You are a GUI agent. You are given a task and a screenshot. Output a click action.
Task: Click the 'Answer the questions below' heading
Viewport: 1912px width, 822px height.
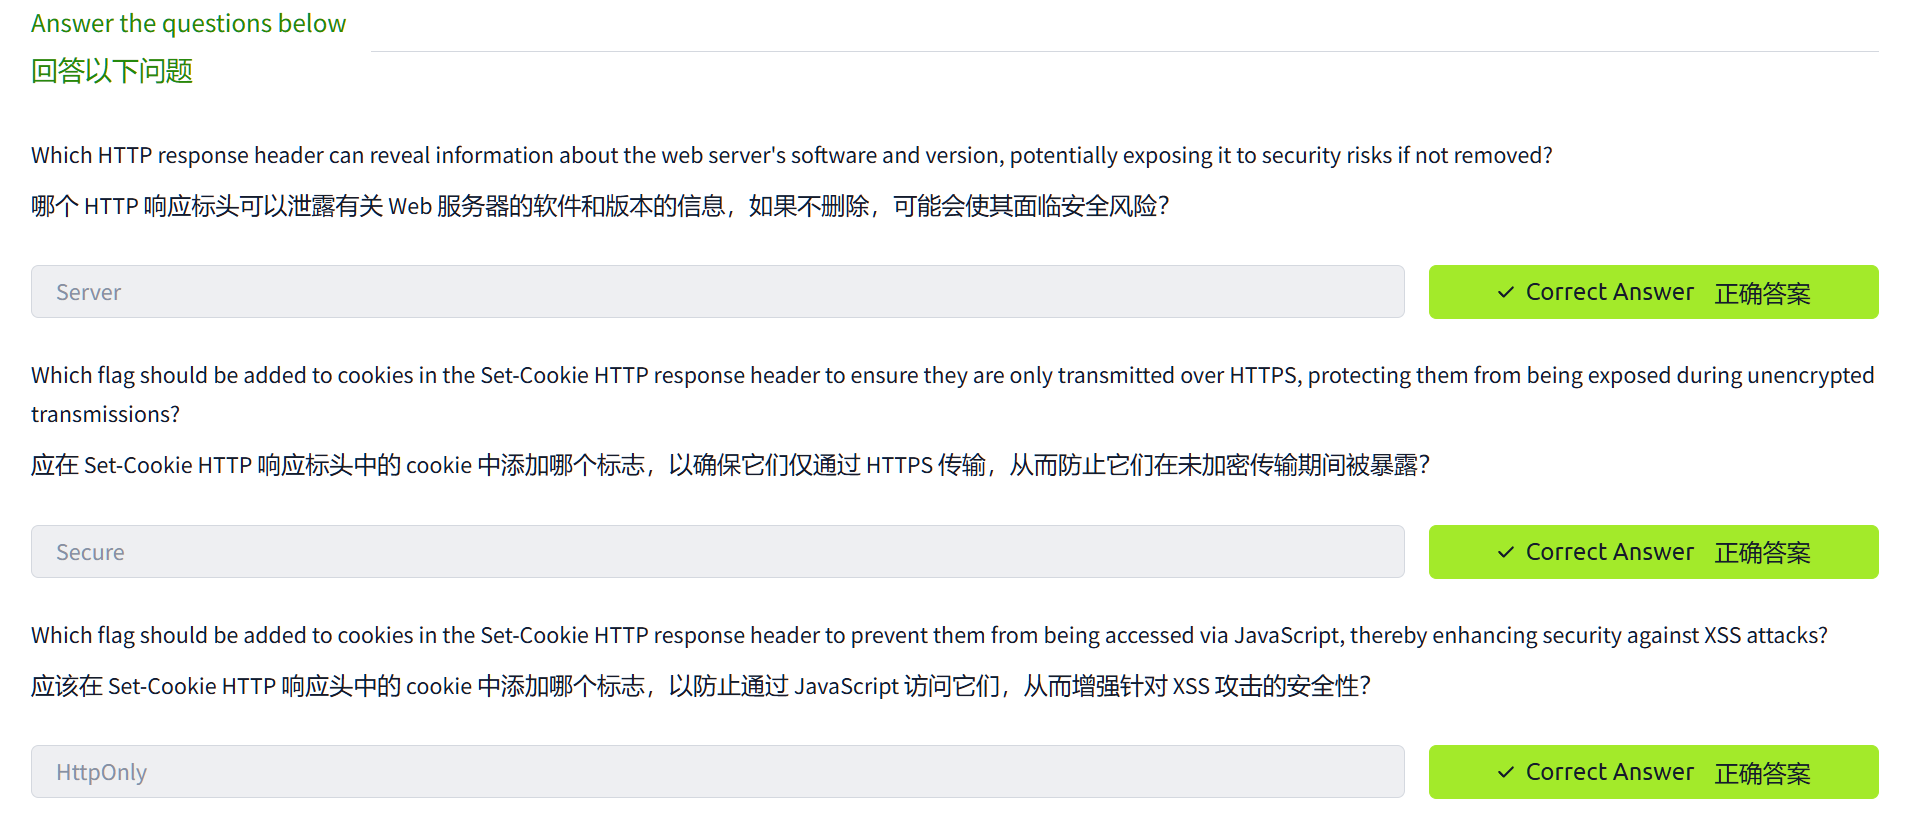188,23
